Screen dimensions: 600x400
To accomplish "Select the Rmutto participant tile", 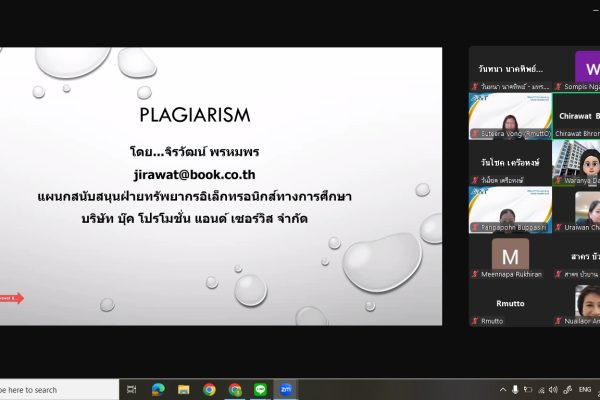I will pyautogui.click(x=510, y=304).
